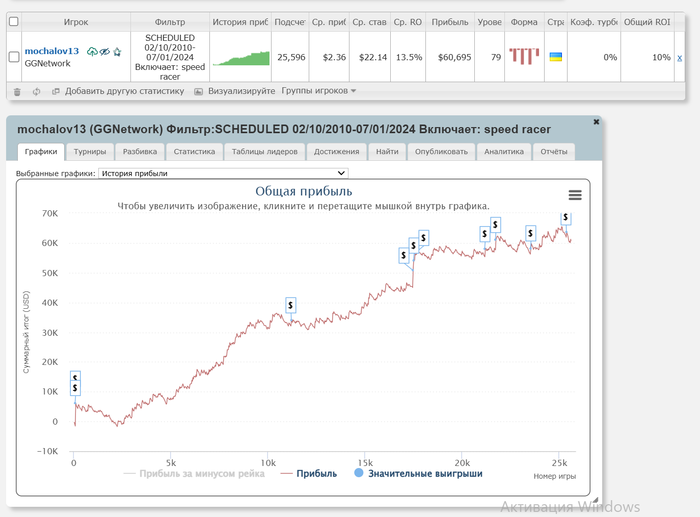Click the topmost $ marker near 25k games
The image size is (700, 517).
pos(566,217)
